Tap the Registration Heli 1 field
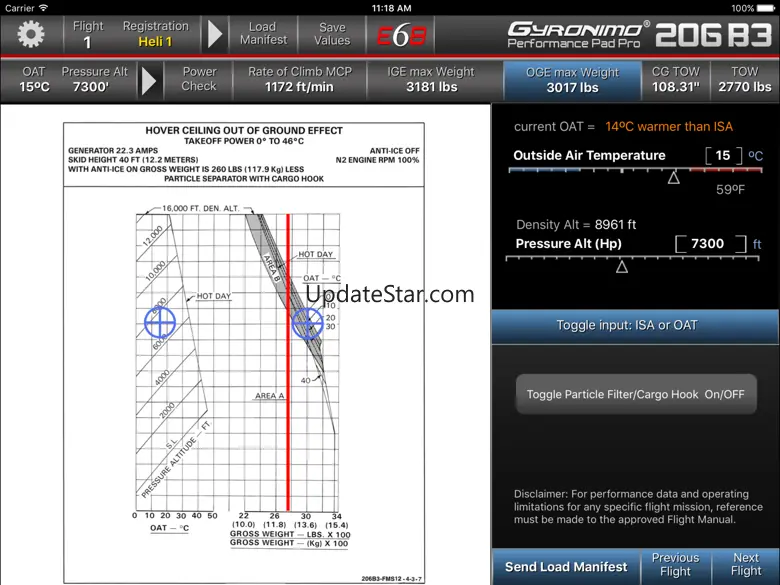 click(155, 34)
